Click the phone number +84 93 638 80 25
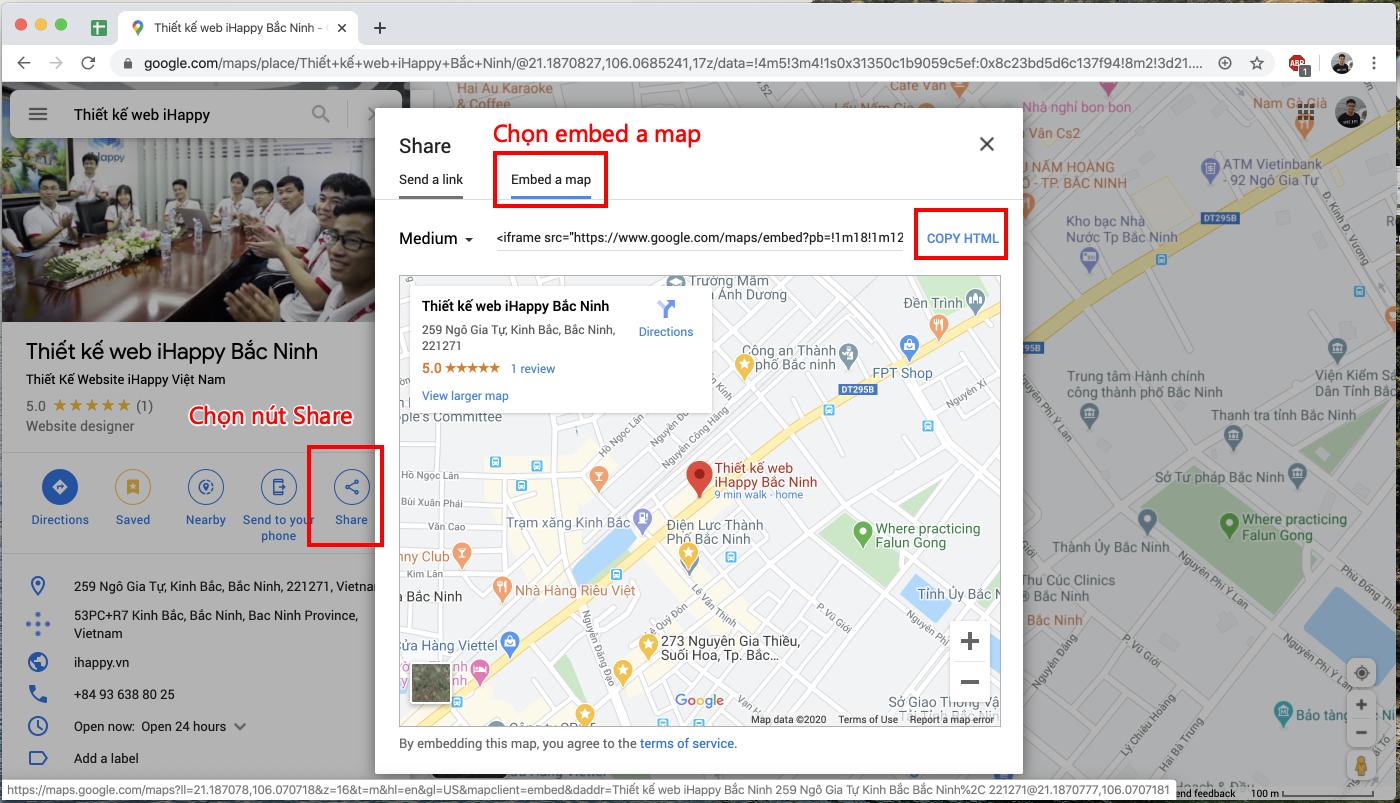The height and width of the screenshot is (803, 1400). coord(124,694)
